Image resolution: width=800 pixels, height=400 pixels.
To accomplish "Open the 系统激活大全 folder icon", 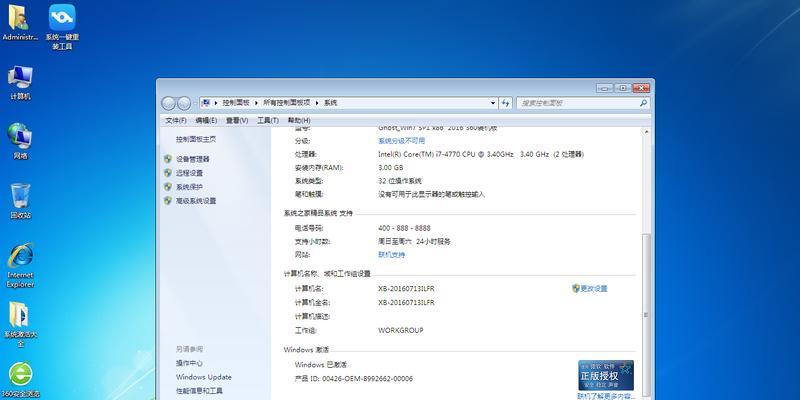I will [x=20, y=324].
